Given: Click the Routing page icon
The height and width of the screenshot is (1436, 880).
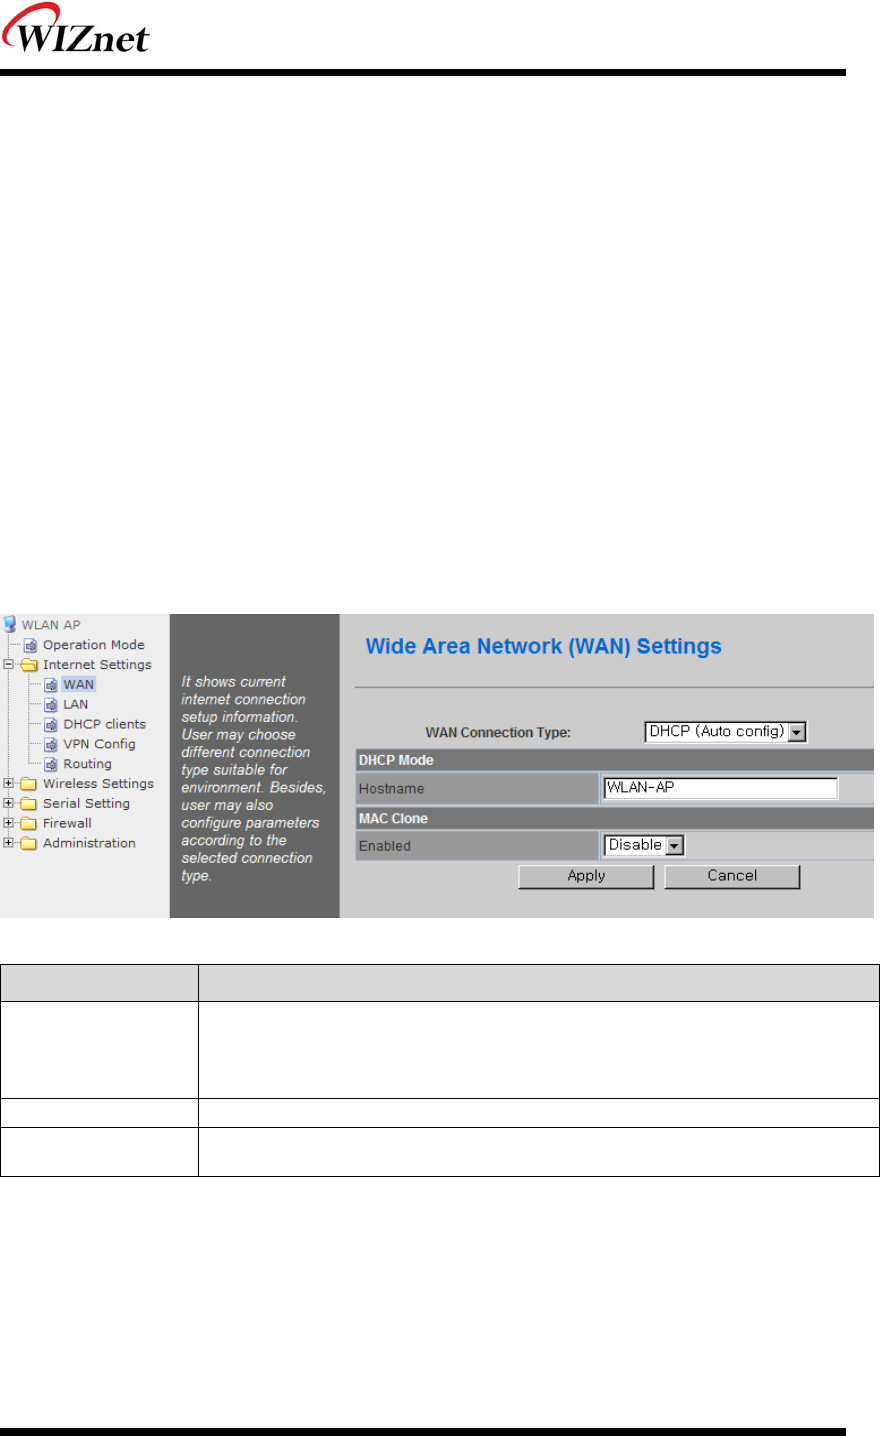Looking at the screenshot, I should (51, 765).
